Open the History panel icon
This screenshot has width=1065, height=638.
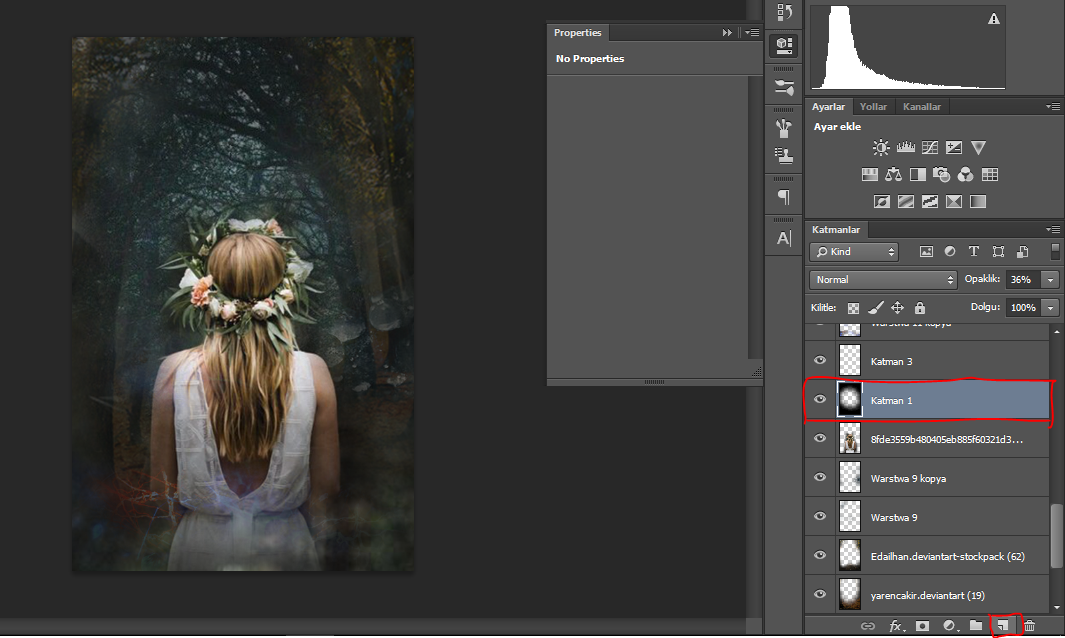(x=784, y=12)
